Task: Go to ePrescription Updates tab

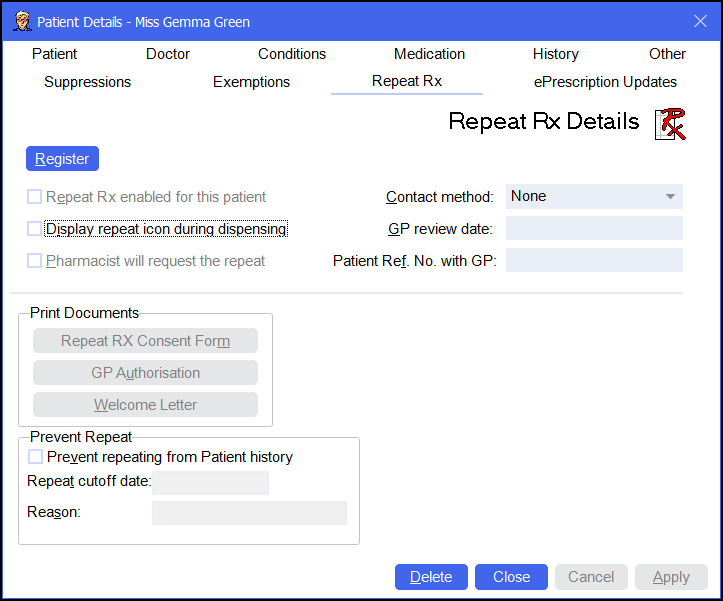Action: 605,82
